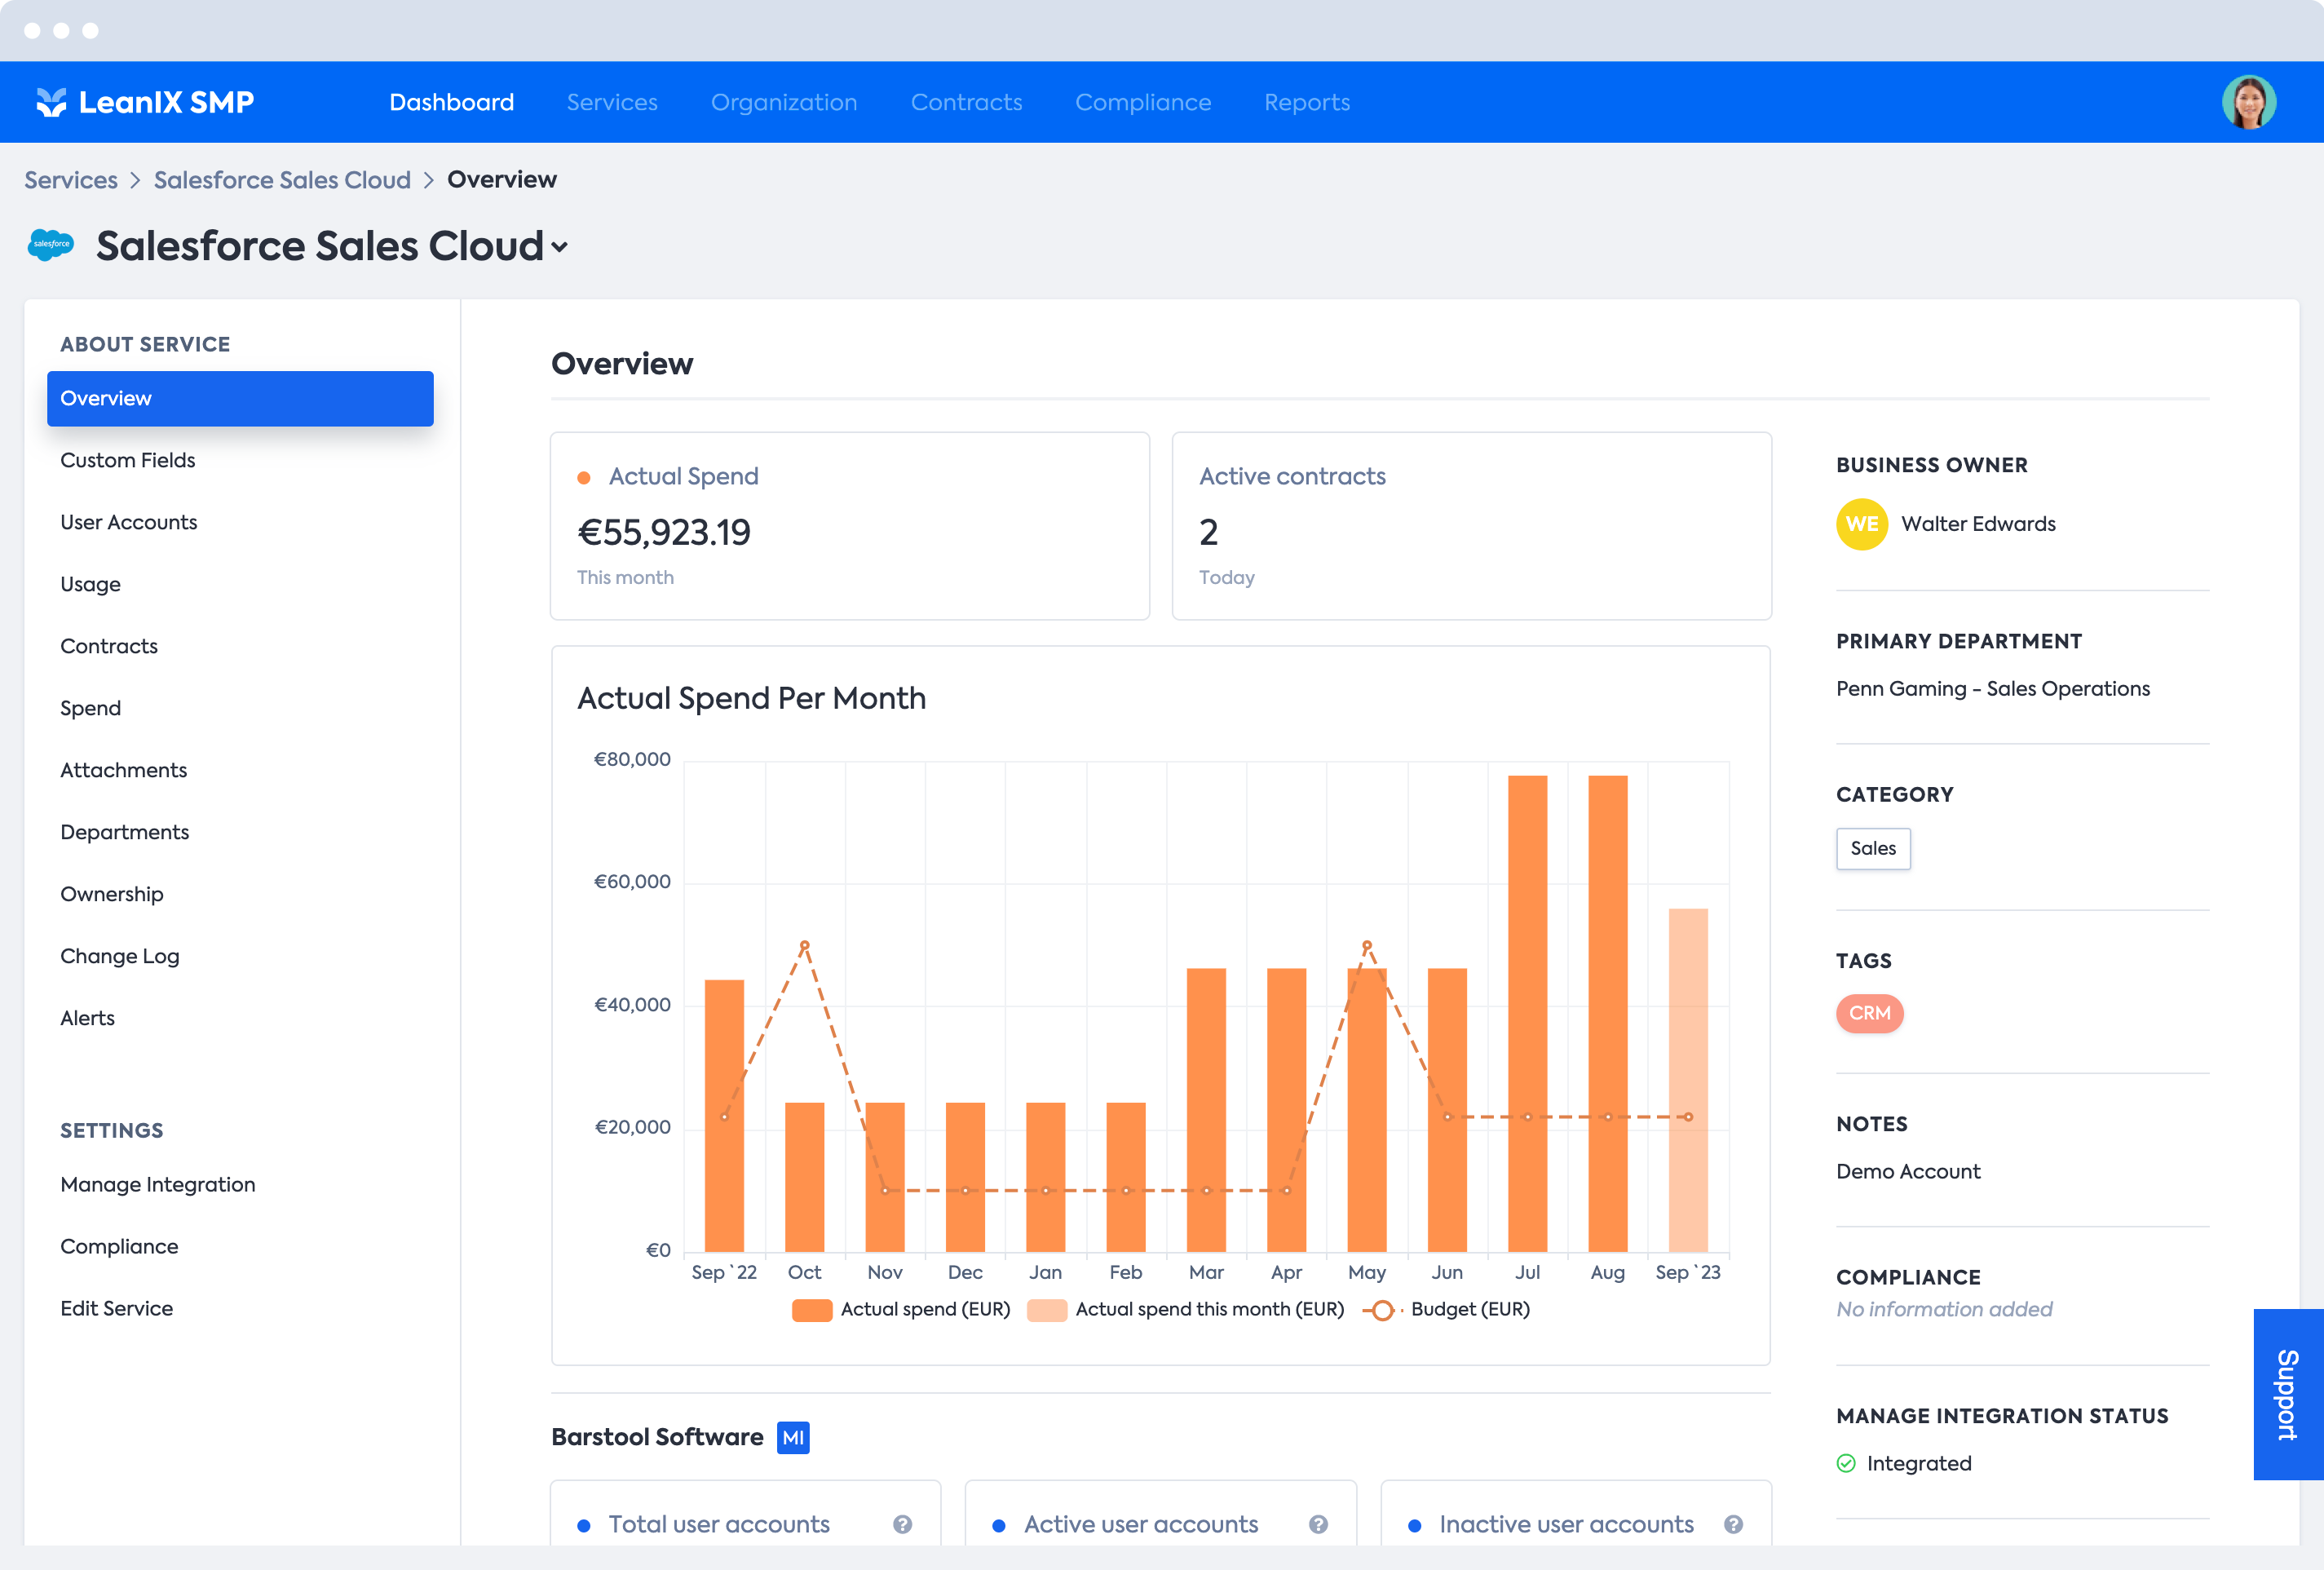Open Spend in the sidebar
This screenshot has width=2324, height=1570.
90,708
